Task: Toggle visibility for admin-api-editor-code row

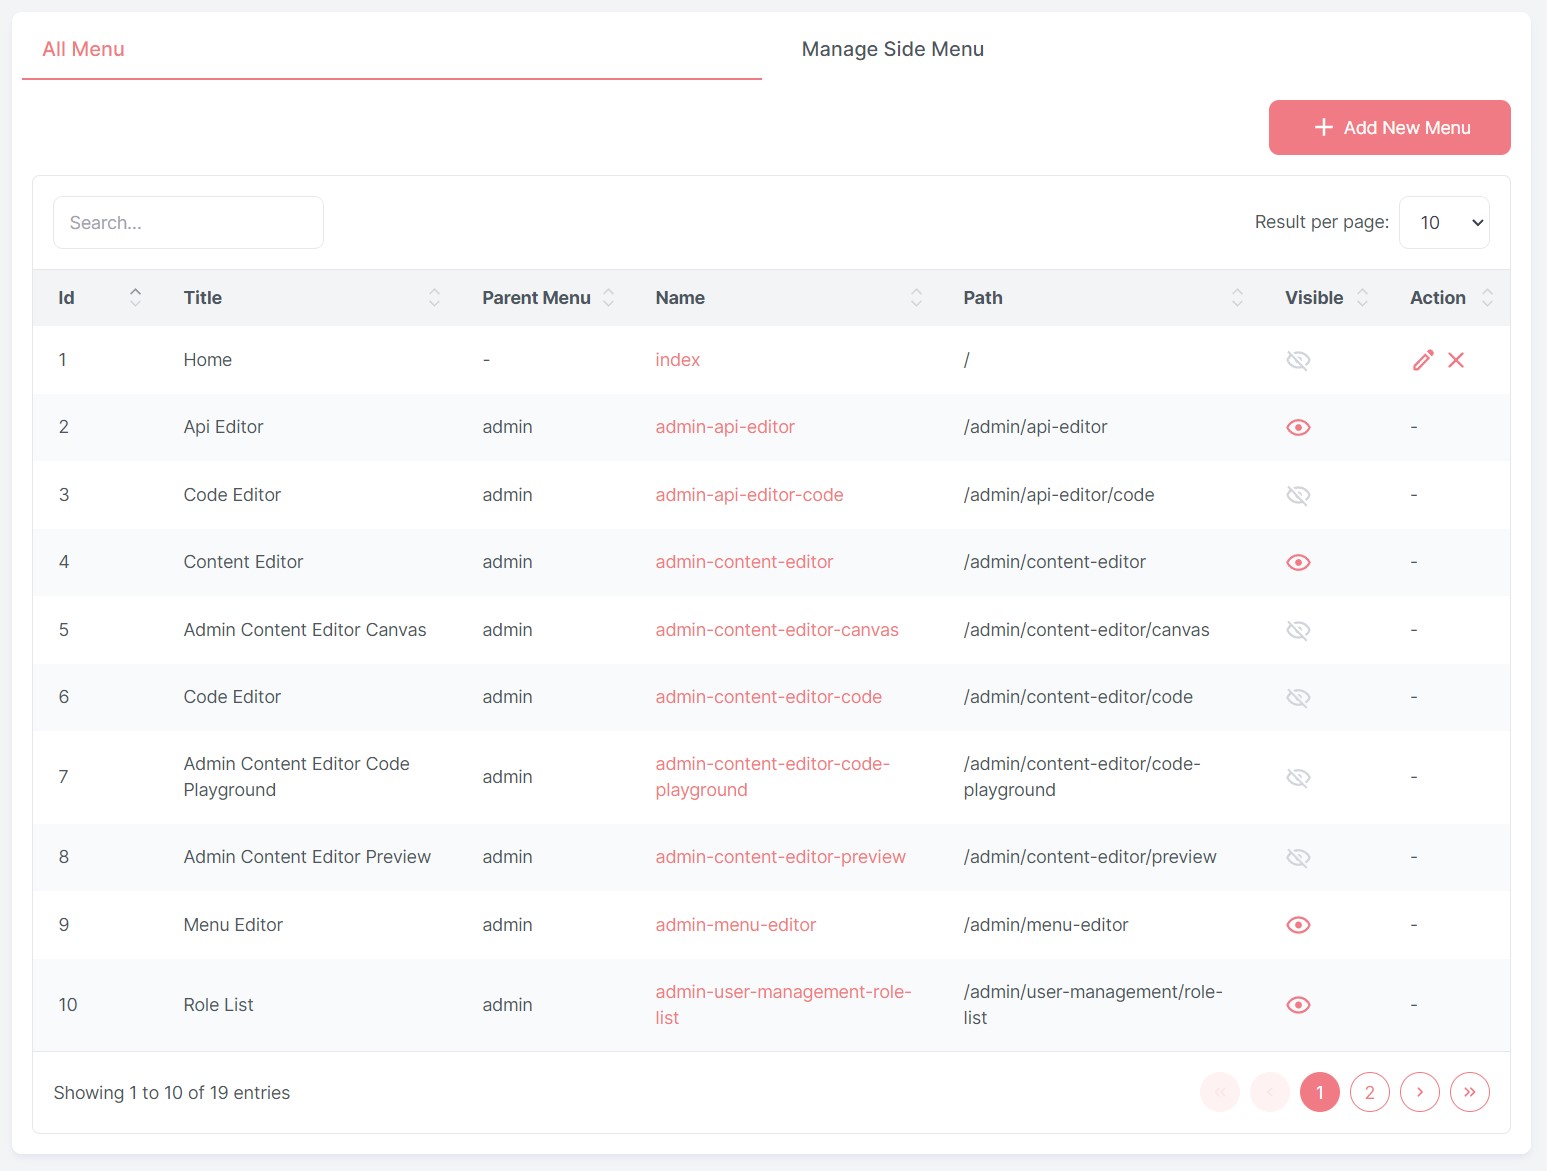Action: [1298, 495]
